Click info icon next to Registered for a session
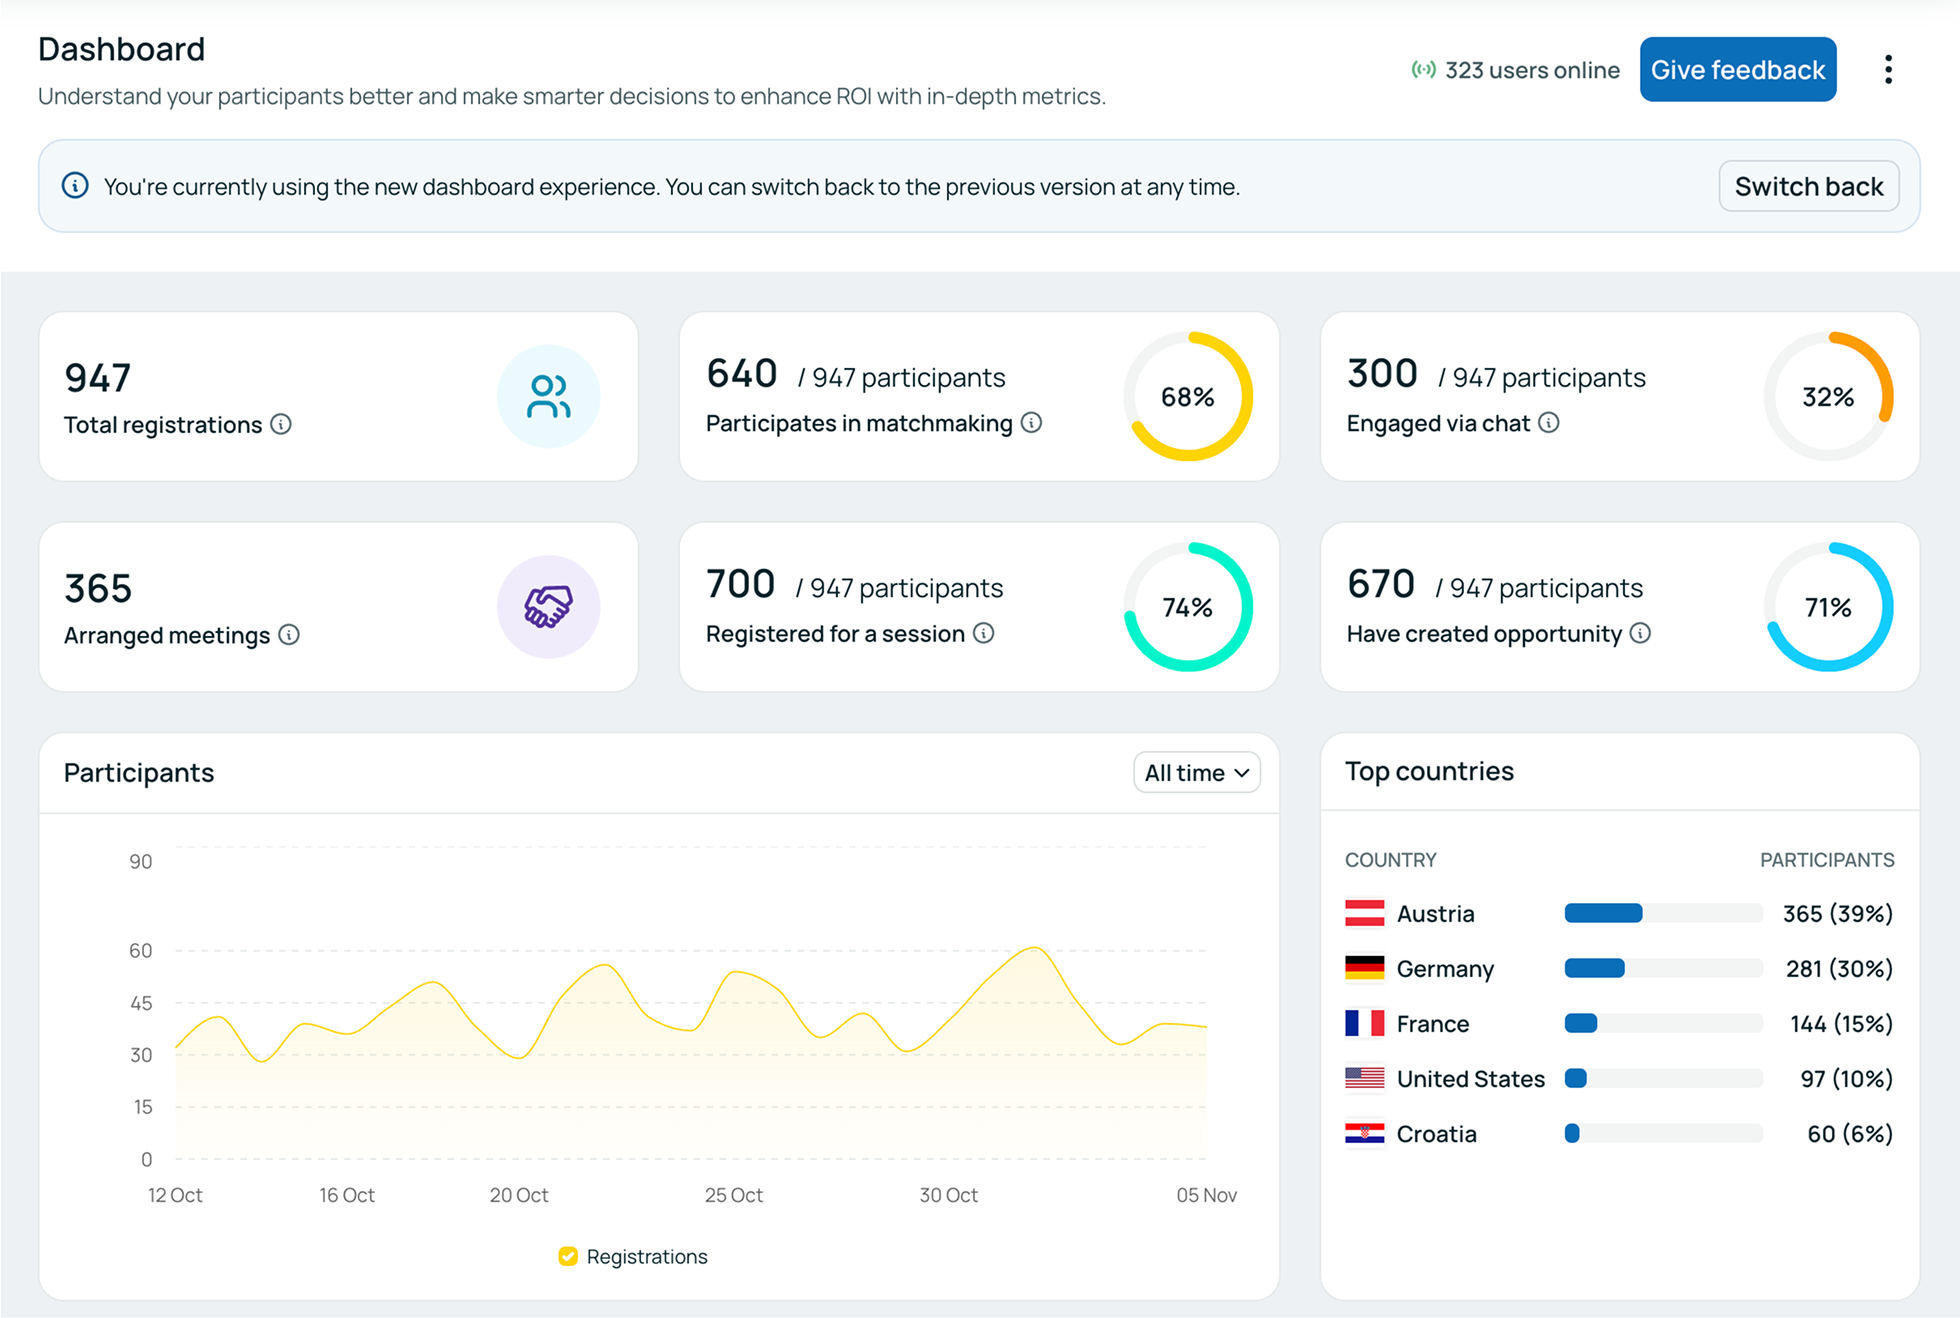 click(984, 633)
